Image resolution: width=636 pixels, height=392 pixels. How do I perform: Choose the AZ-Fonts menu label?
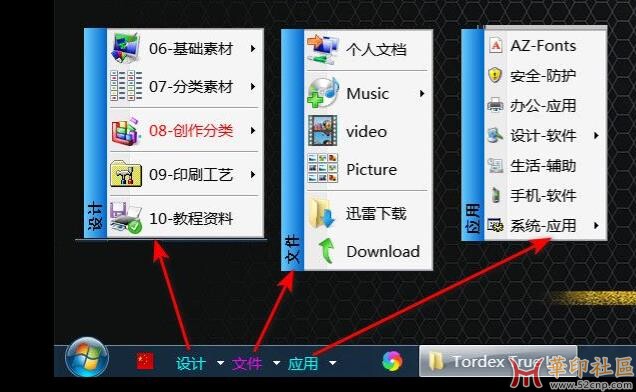pyautogui.click(x=543, y=45)
